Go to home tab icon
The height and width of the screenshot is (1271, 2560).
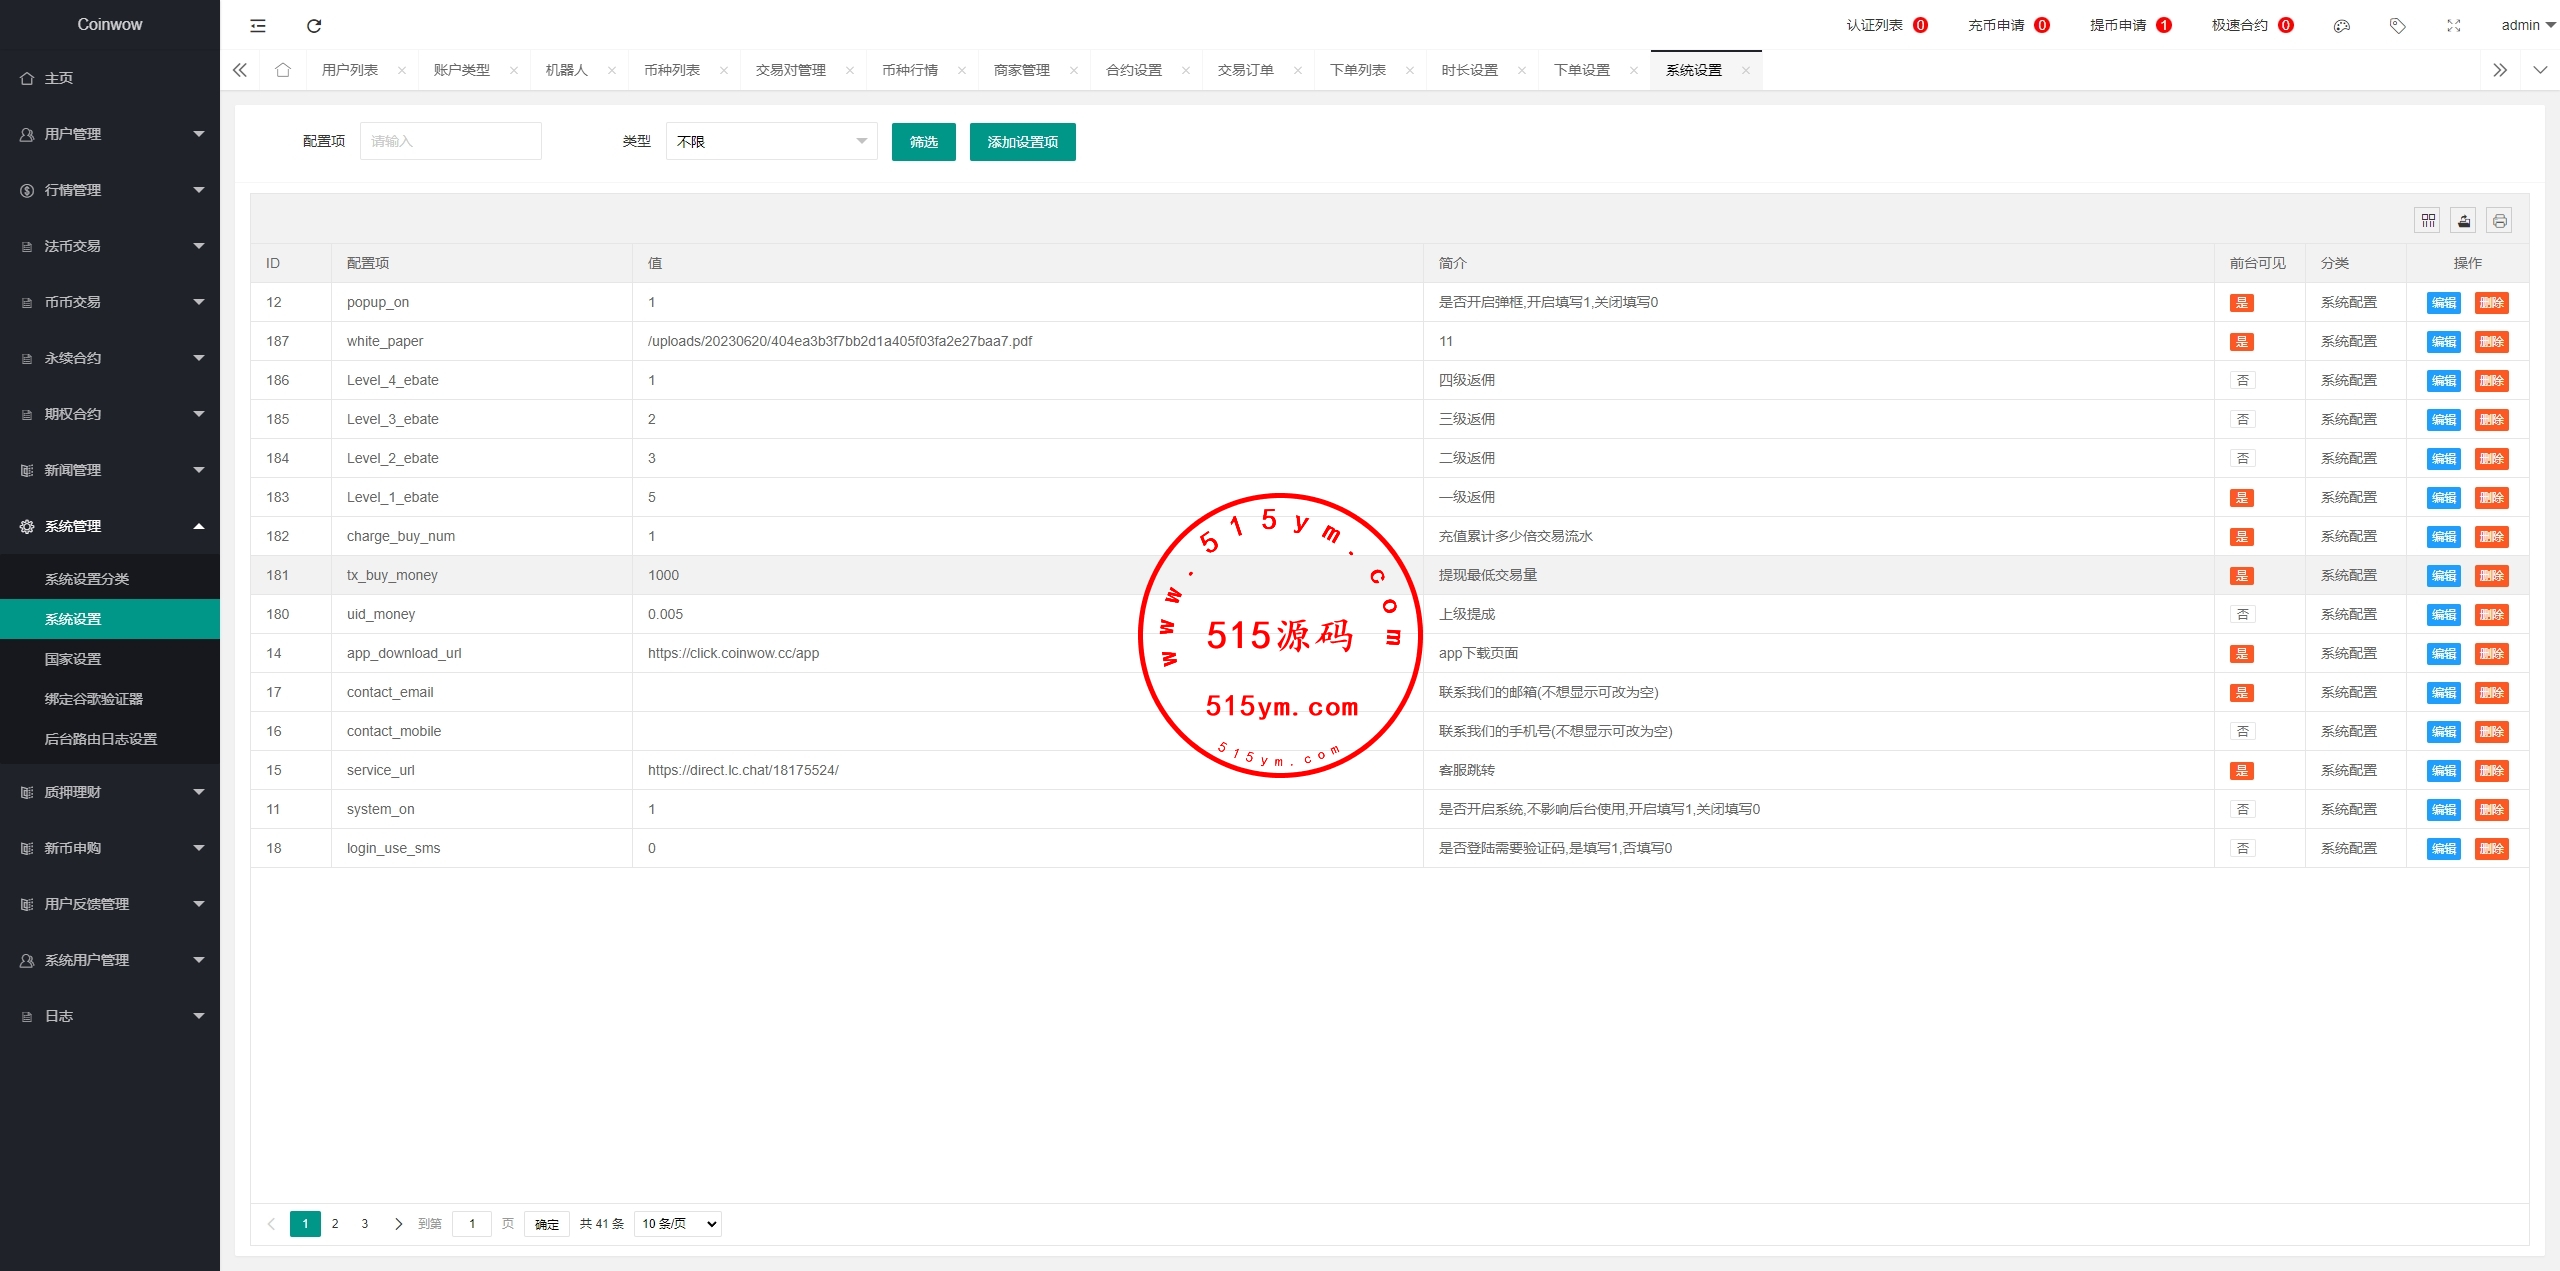[283, 70]
